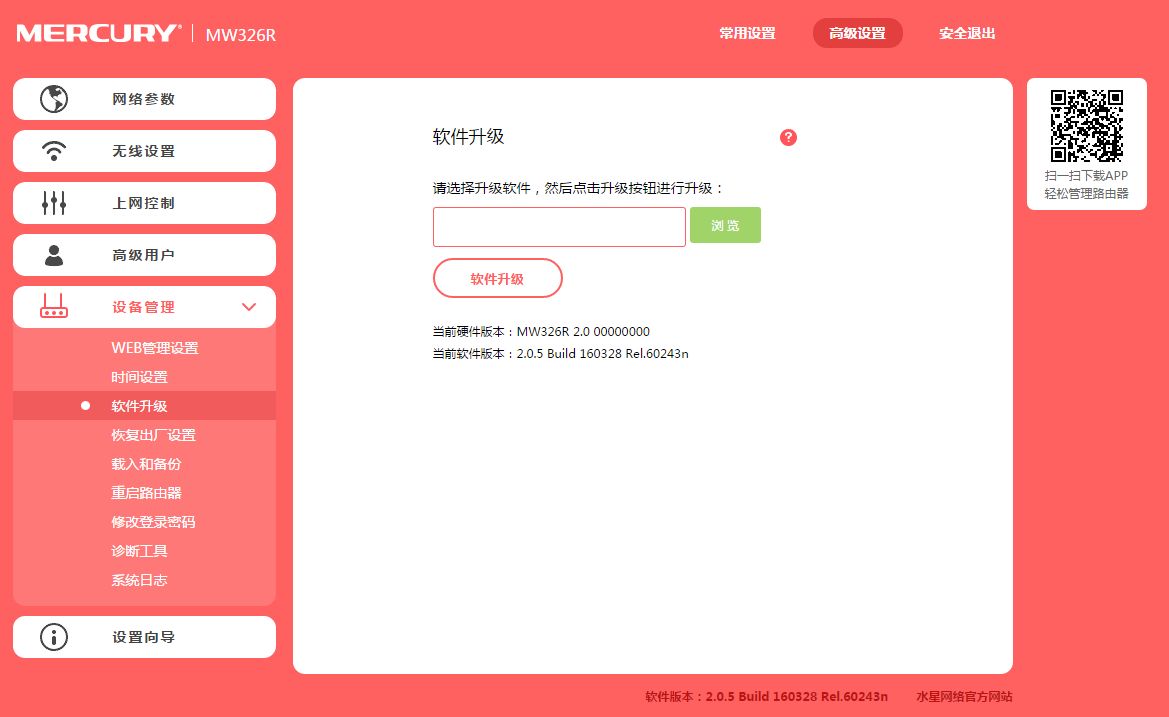1169x717 pixels.
Task: Click the 轻松管理路由器 caption
Action: (1086, 194)
